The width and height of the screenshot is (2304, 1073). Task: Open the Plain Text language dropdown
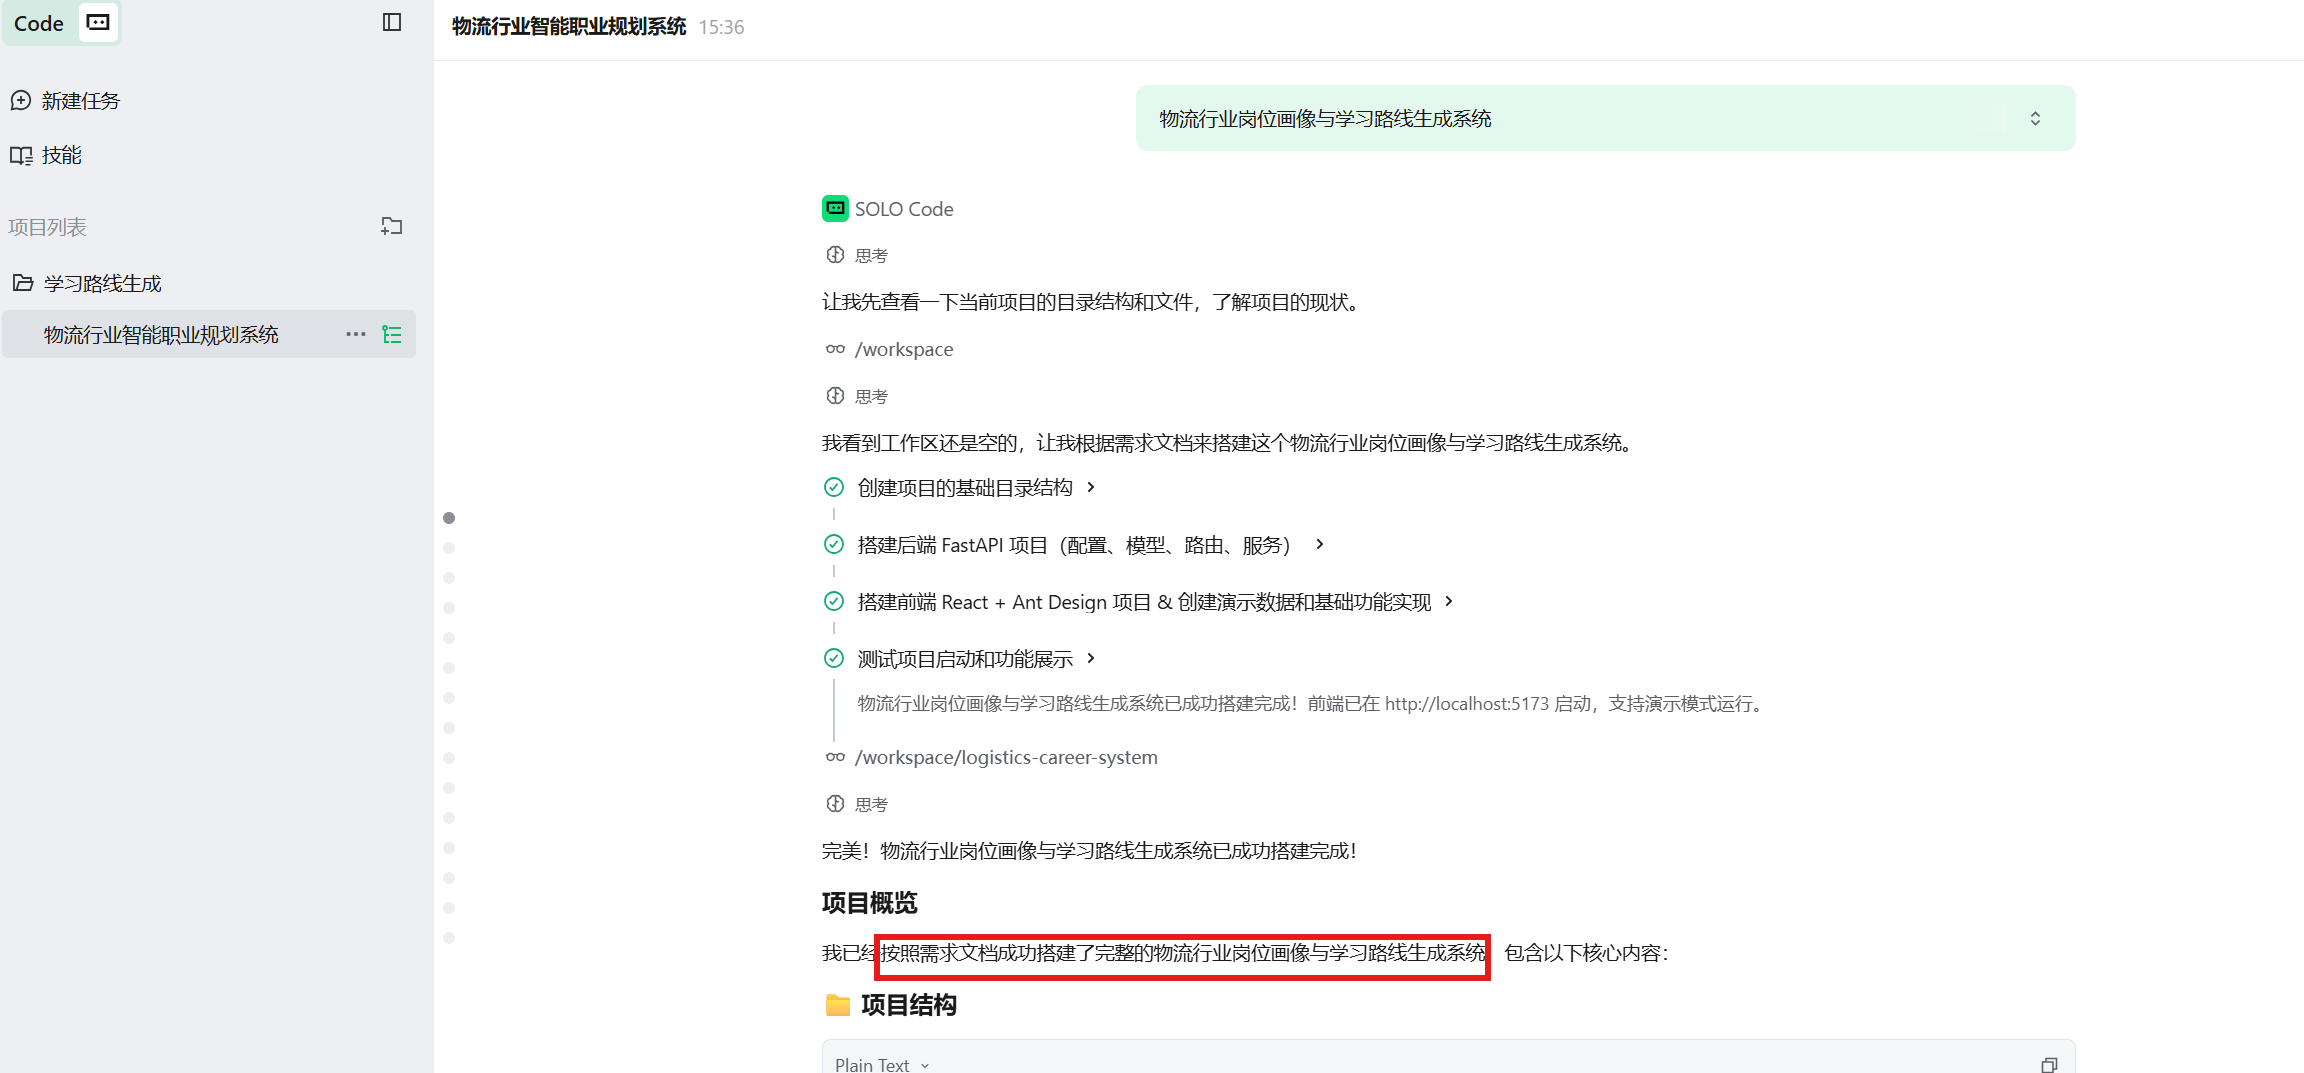coord(882,1065)
